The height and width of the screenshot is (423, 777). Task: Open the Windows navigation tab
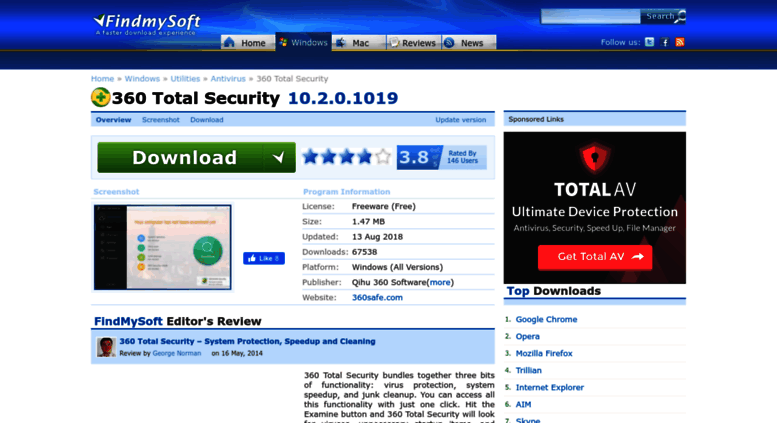303,42
